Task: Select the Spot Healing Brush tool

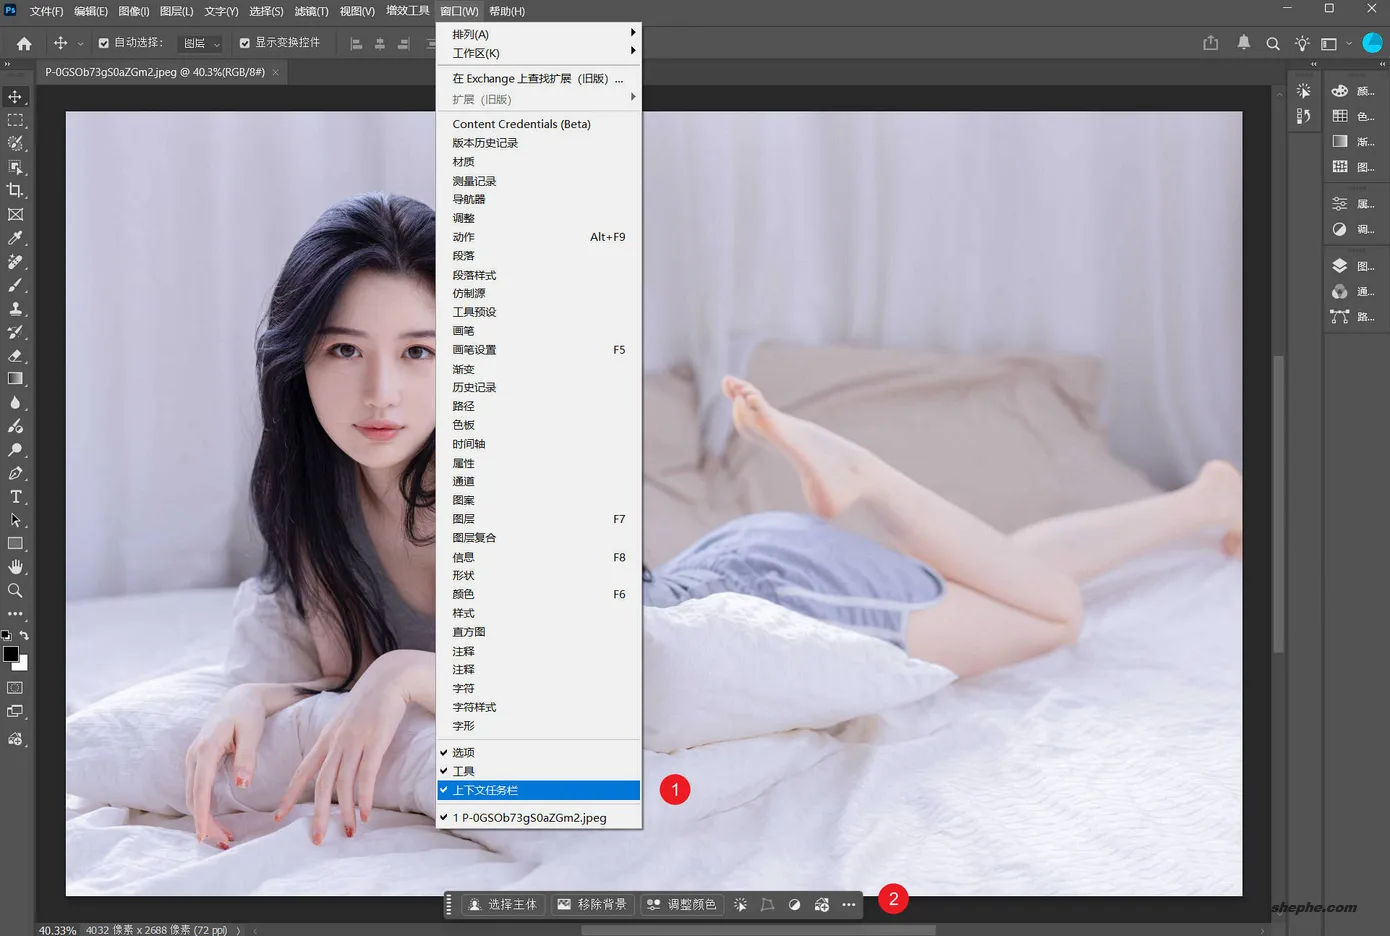Action: pyautogui.click(x=15, y=261)
